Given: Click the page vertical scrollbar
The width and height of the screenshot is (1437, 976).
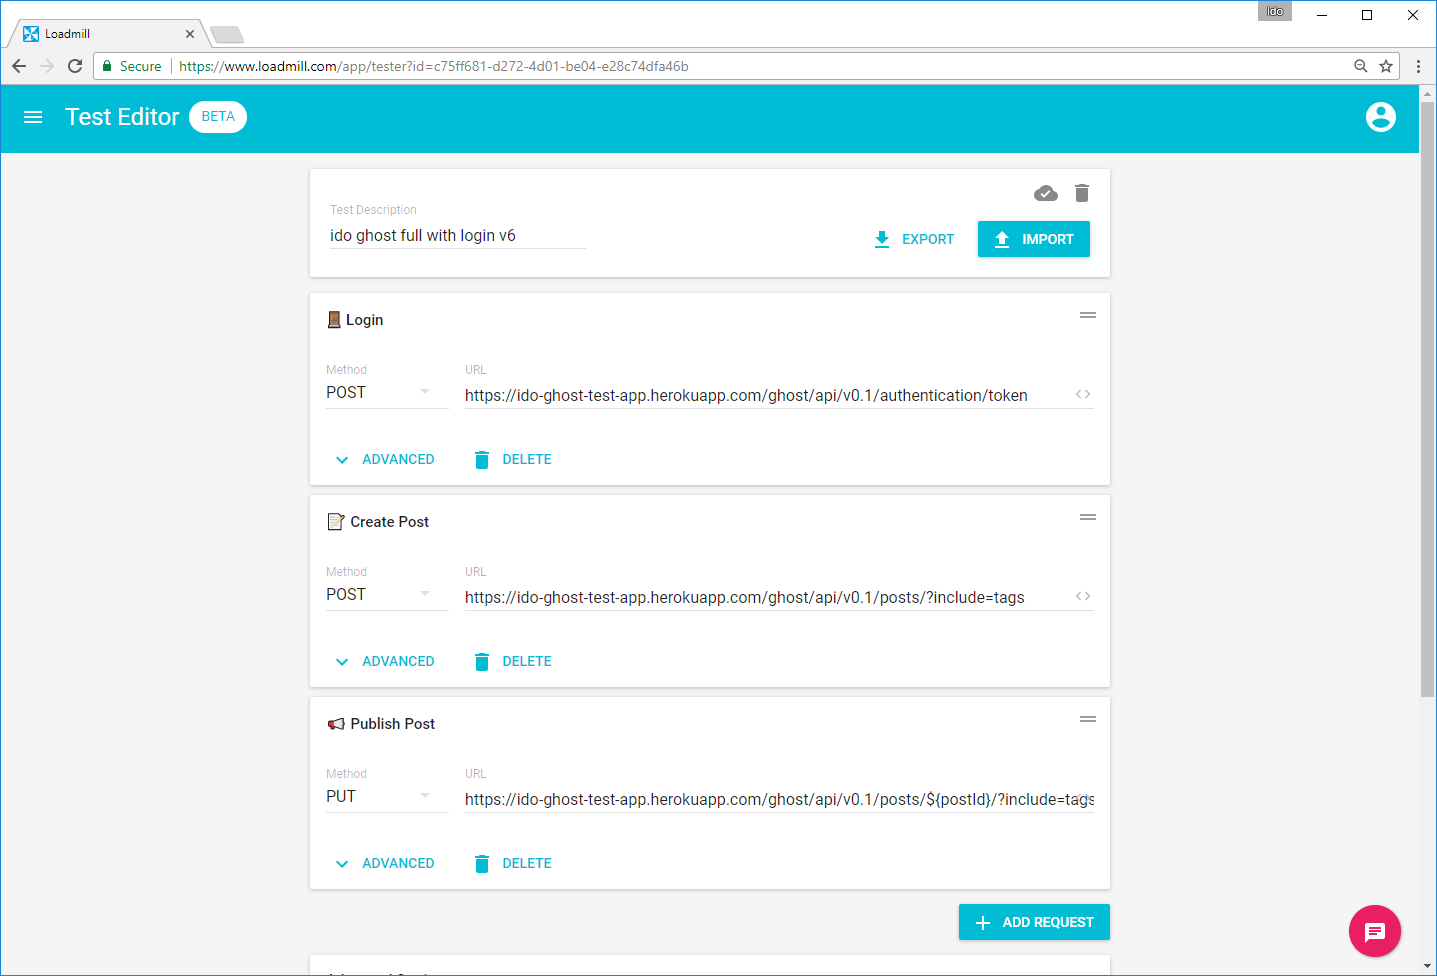Looking at the screenshot, I should point(1427,399).
